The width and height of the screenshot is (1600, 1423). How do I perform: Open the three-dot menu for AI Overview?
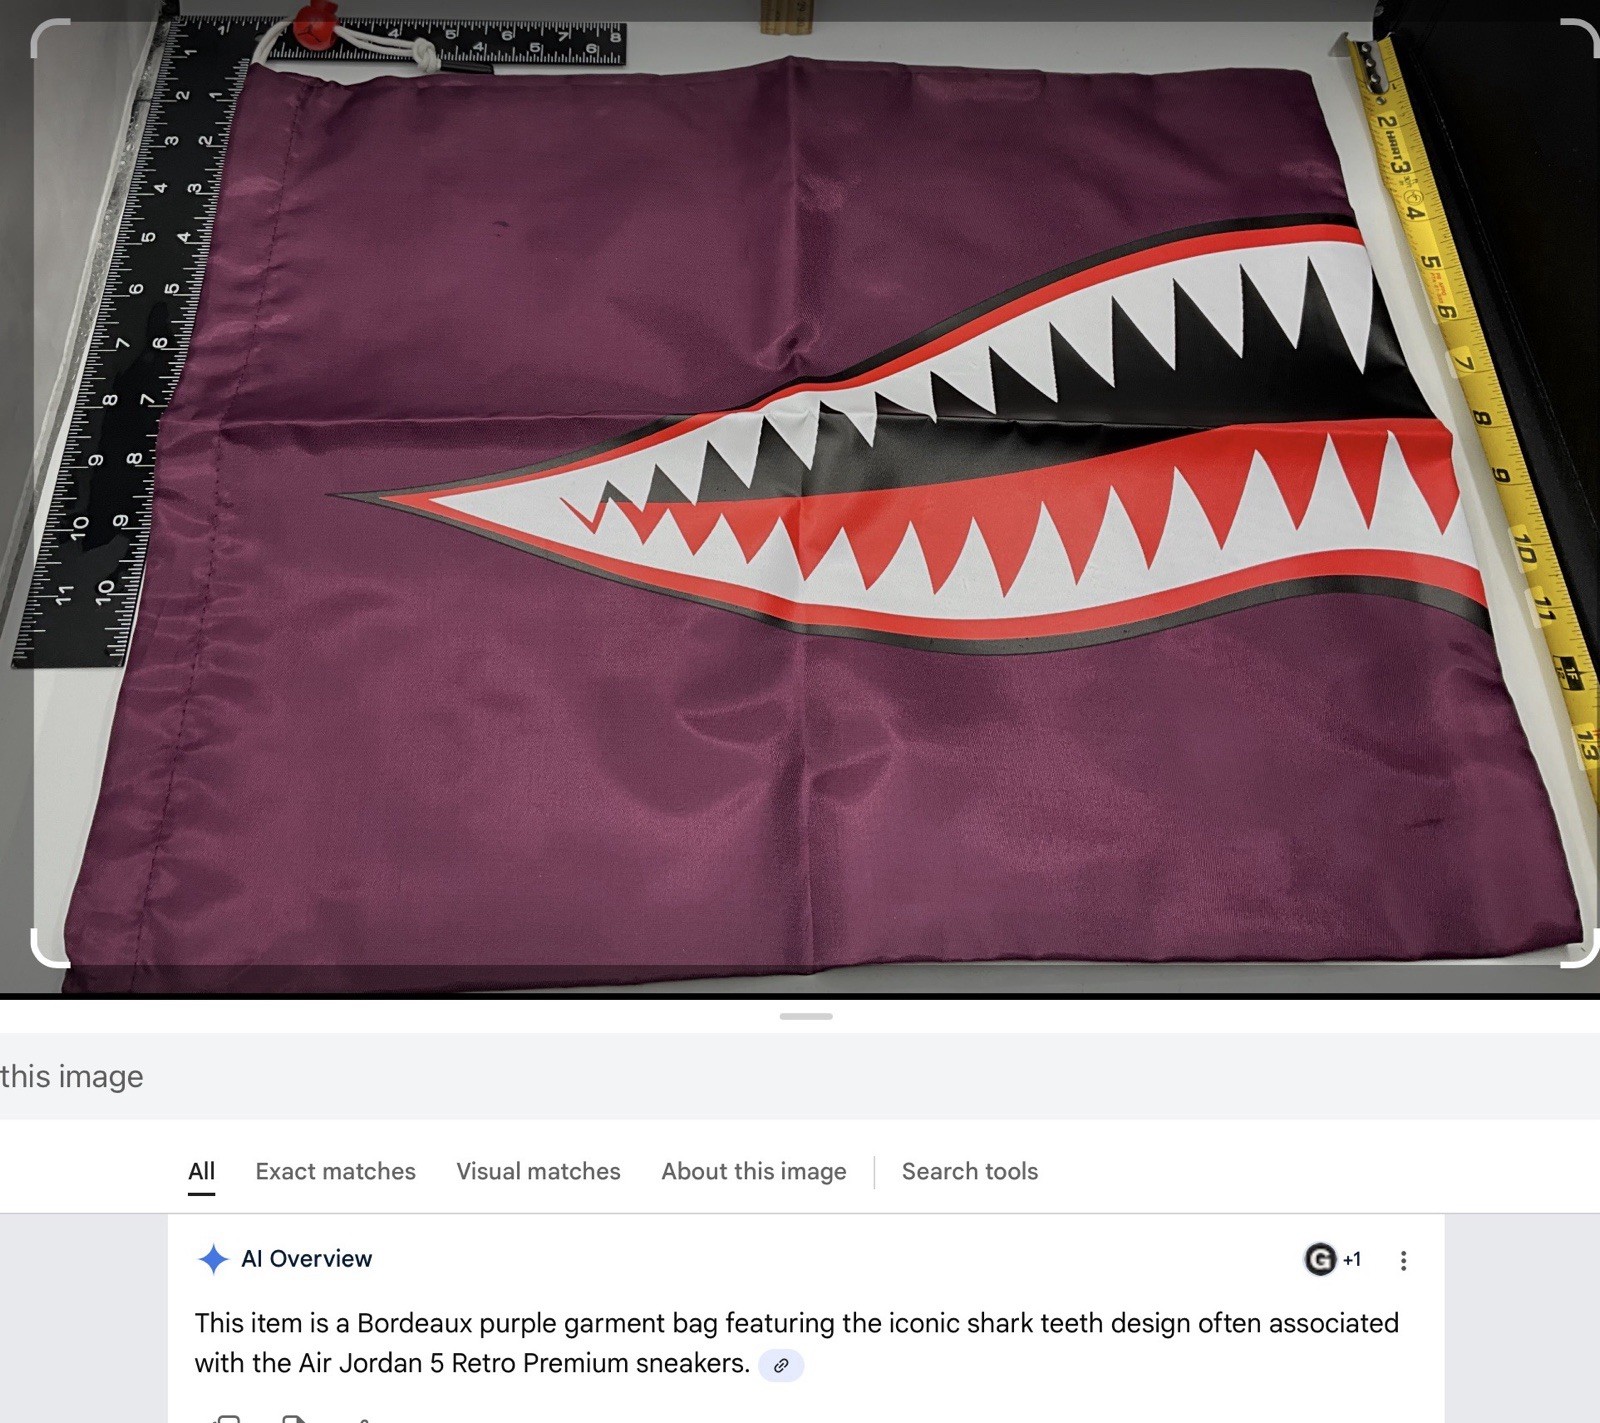click(1403, 1260)
